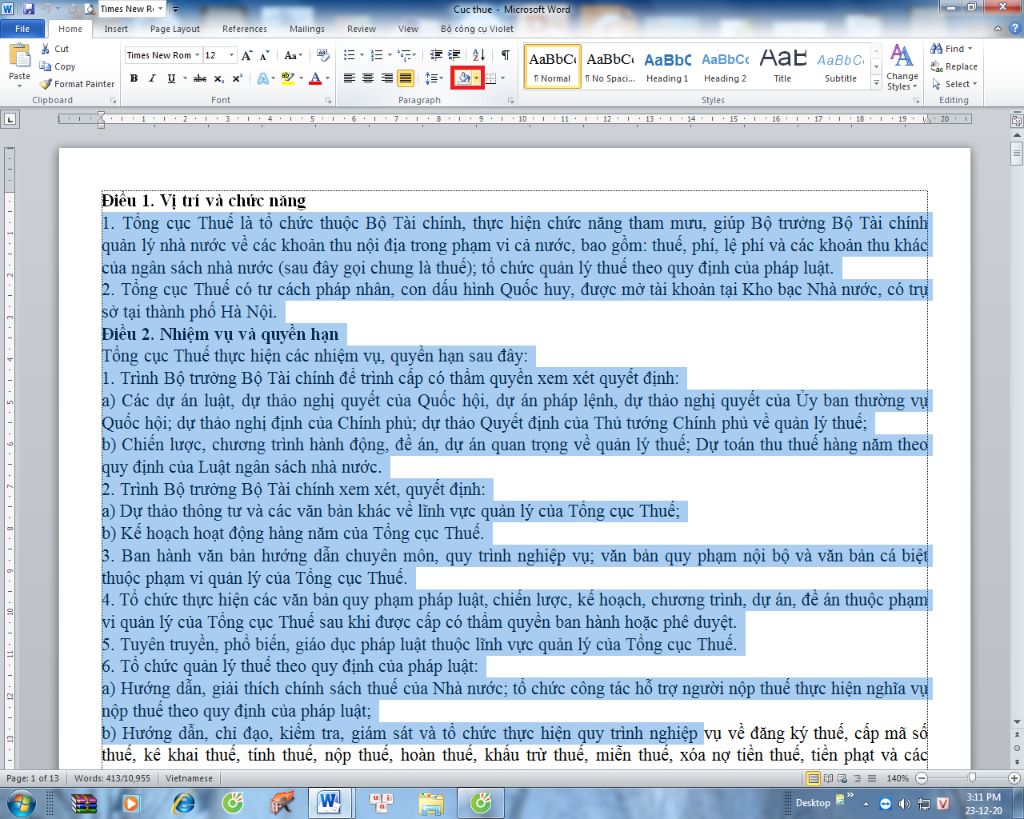Open the Numbering list dropdown arrow
Image resolution: width=1024 pixels, height=819 pixels.
[x=390, y=56]
